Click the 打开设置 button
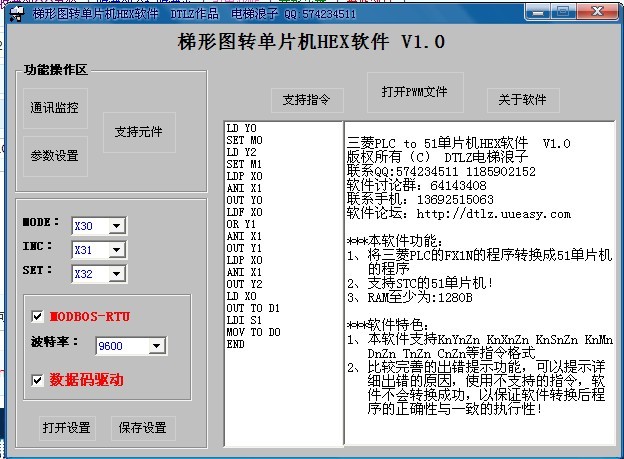Screen dimensions: 624x459 pos(66,428)
